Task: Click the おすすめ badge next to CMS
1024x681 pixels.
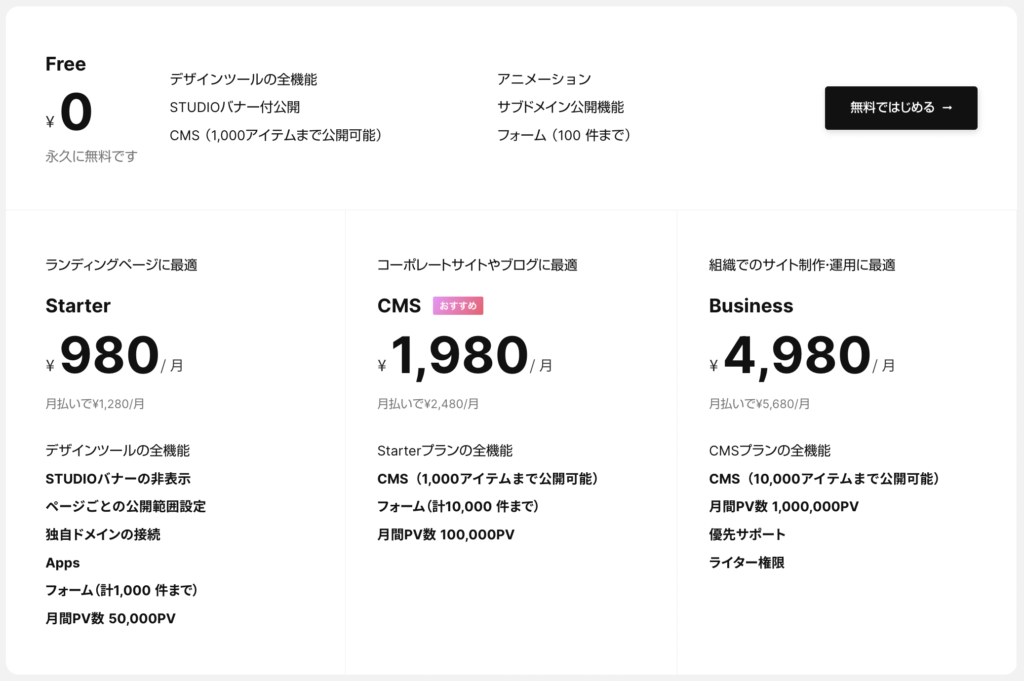Action: (458, 306)
